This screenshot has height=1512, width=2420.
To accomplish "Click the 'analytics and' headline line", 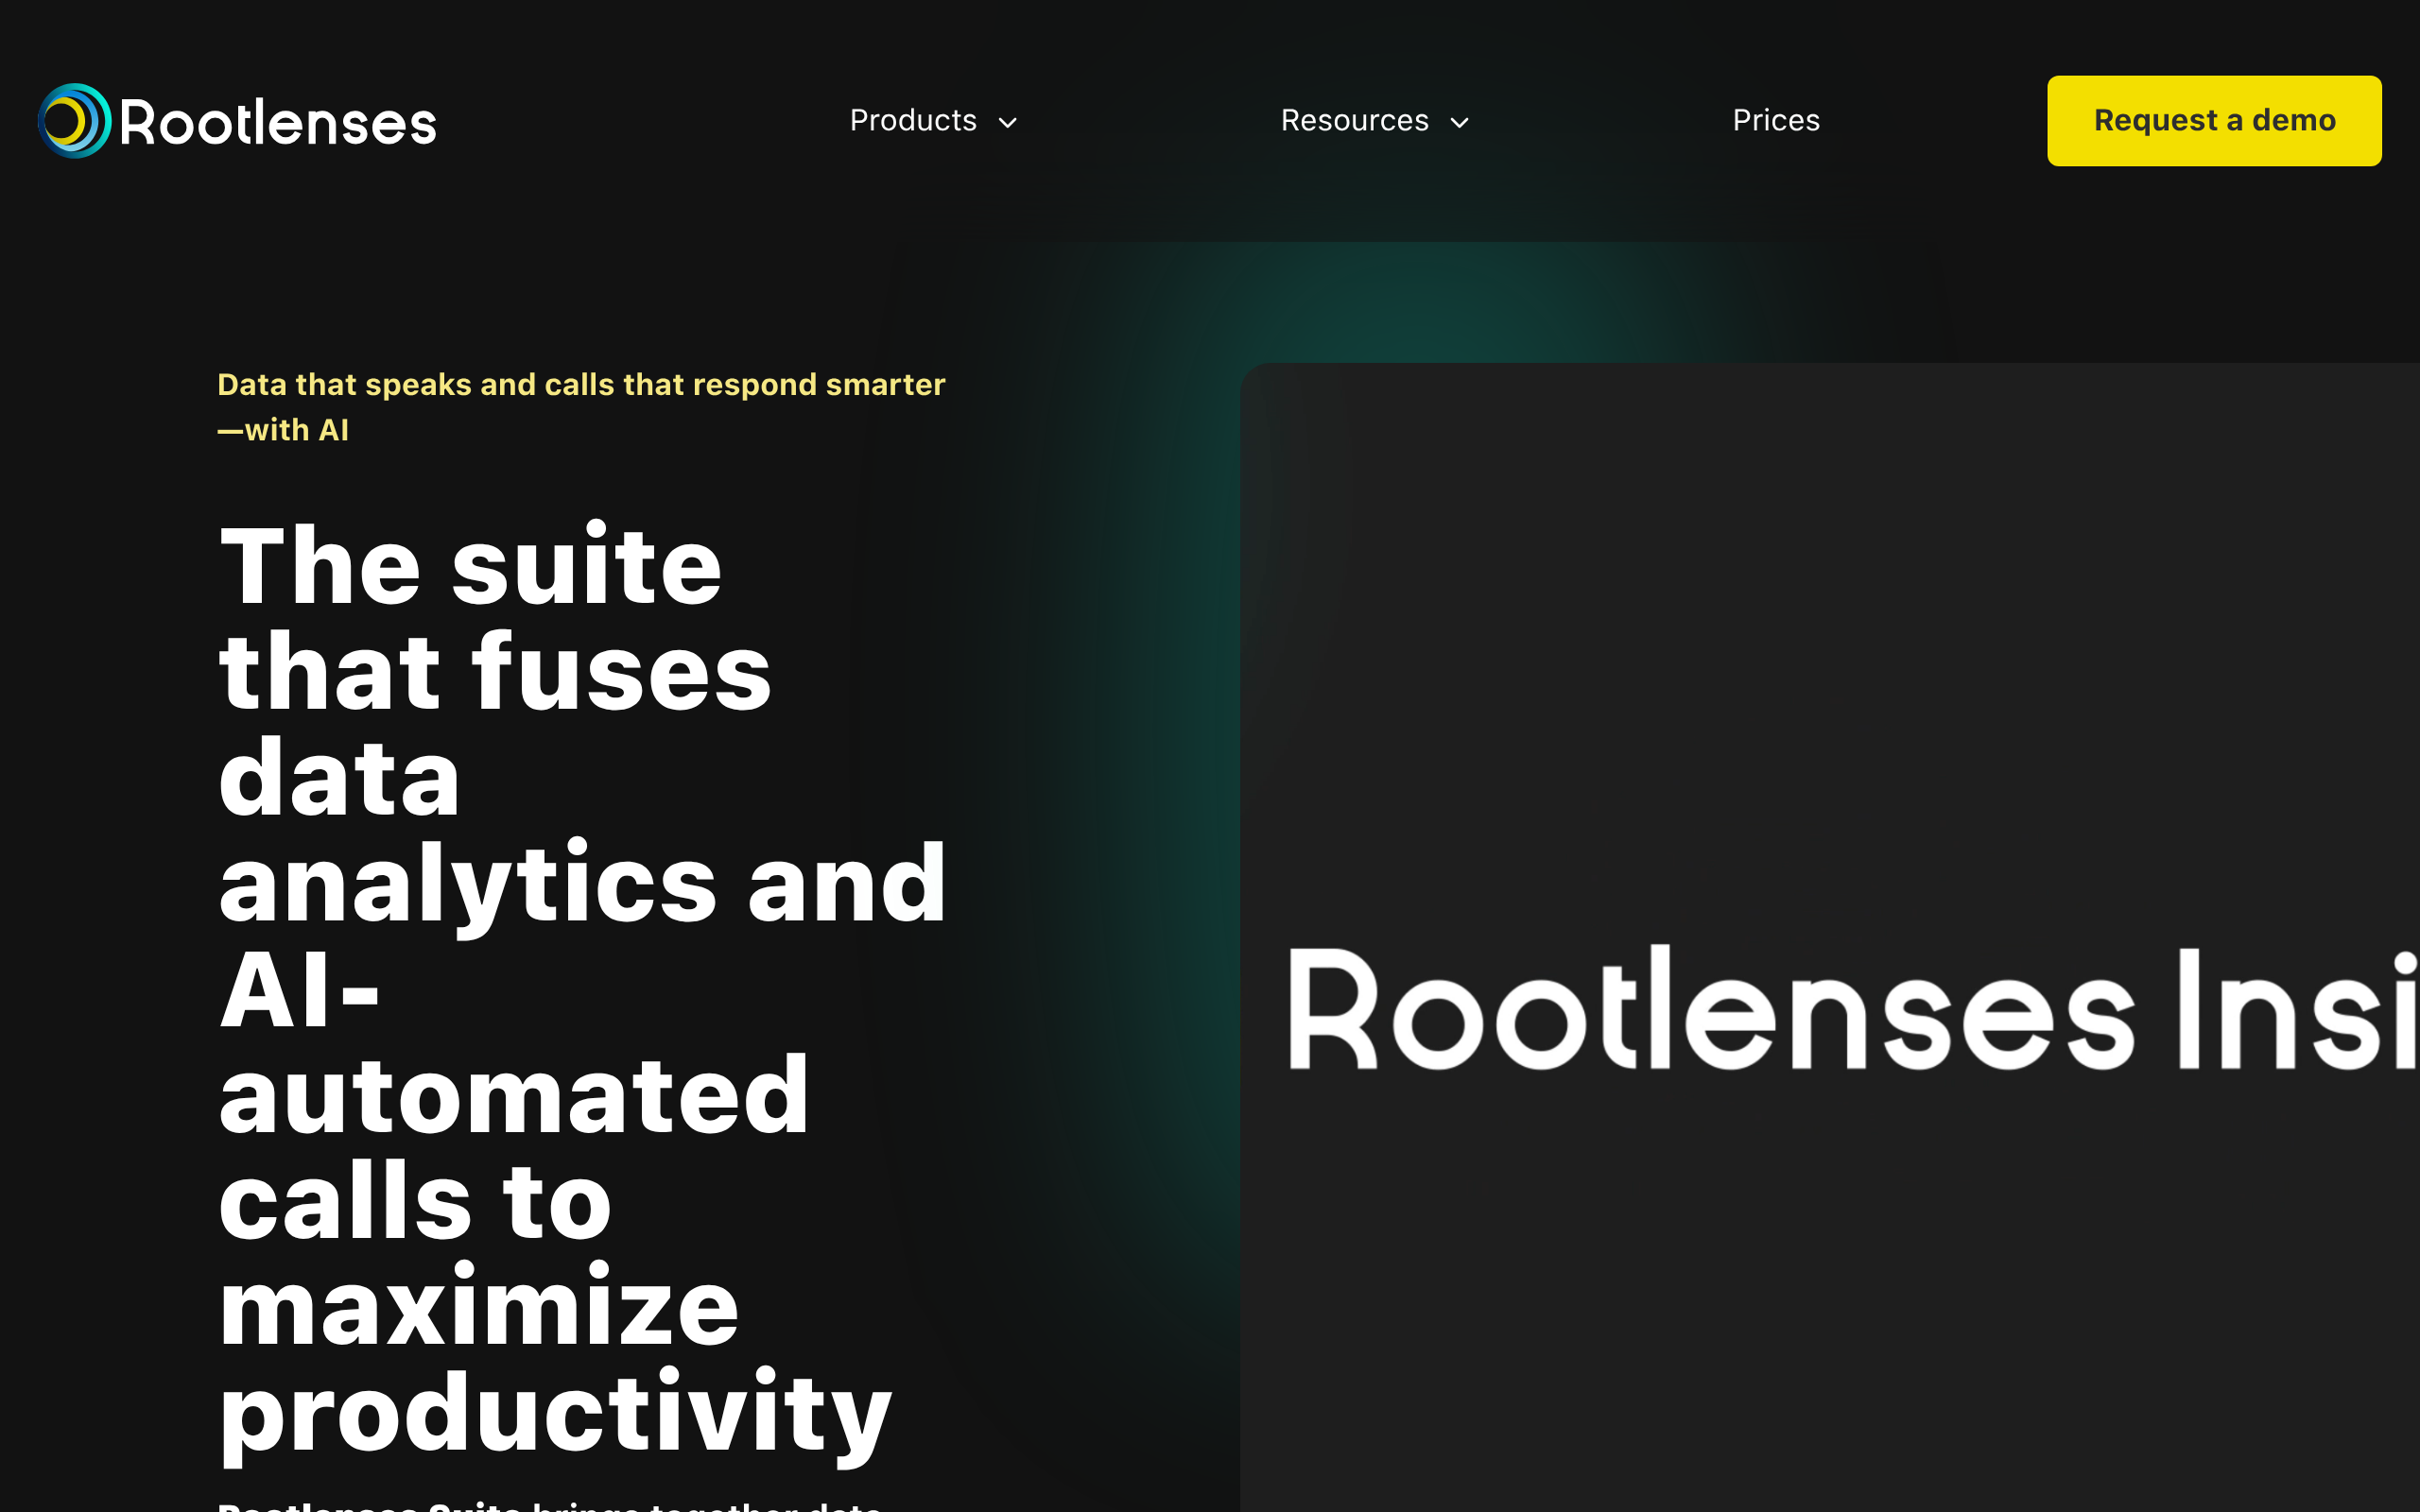I will click(582, 885).
